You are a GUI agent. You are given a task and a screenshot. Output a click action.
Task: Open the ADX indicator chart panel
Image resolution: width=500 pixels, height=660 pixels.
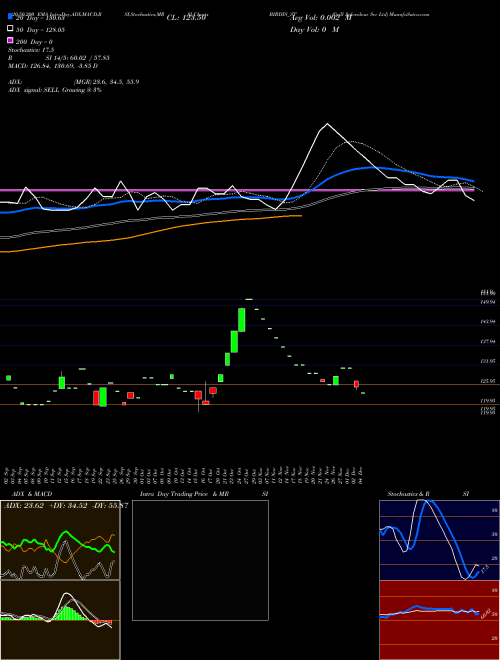click(x=60, y=540)
